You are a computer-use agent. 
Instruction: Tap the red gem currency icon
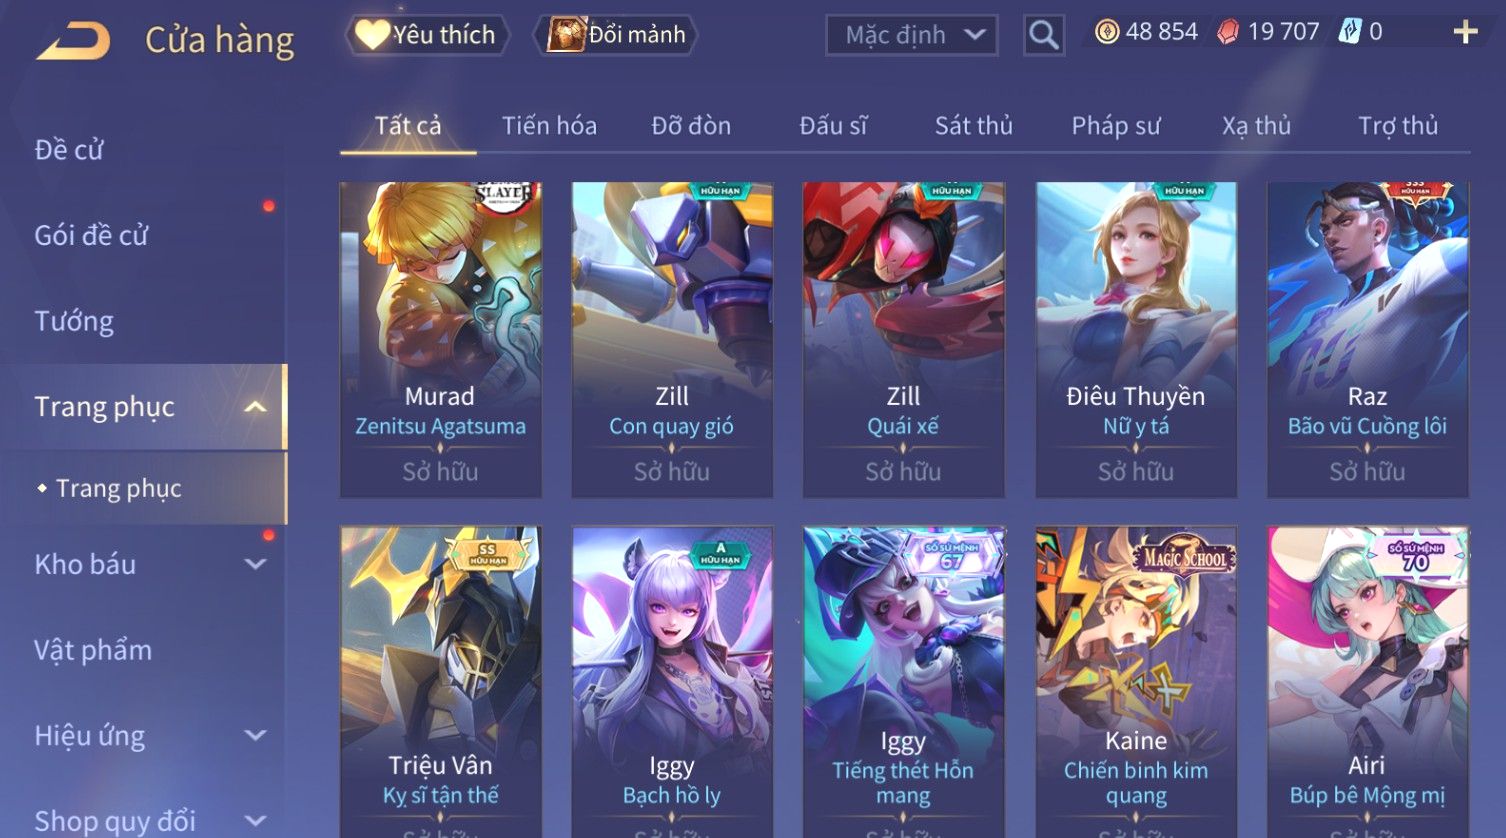click(x=1228, y=32)
